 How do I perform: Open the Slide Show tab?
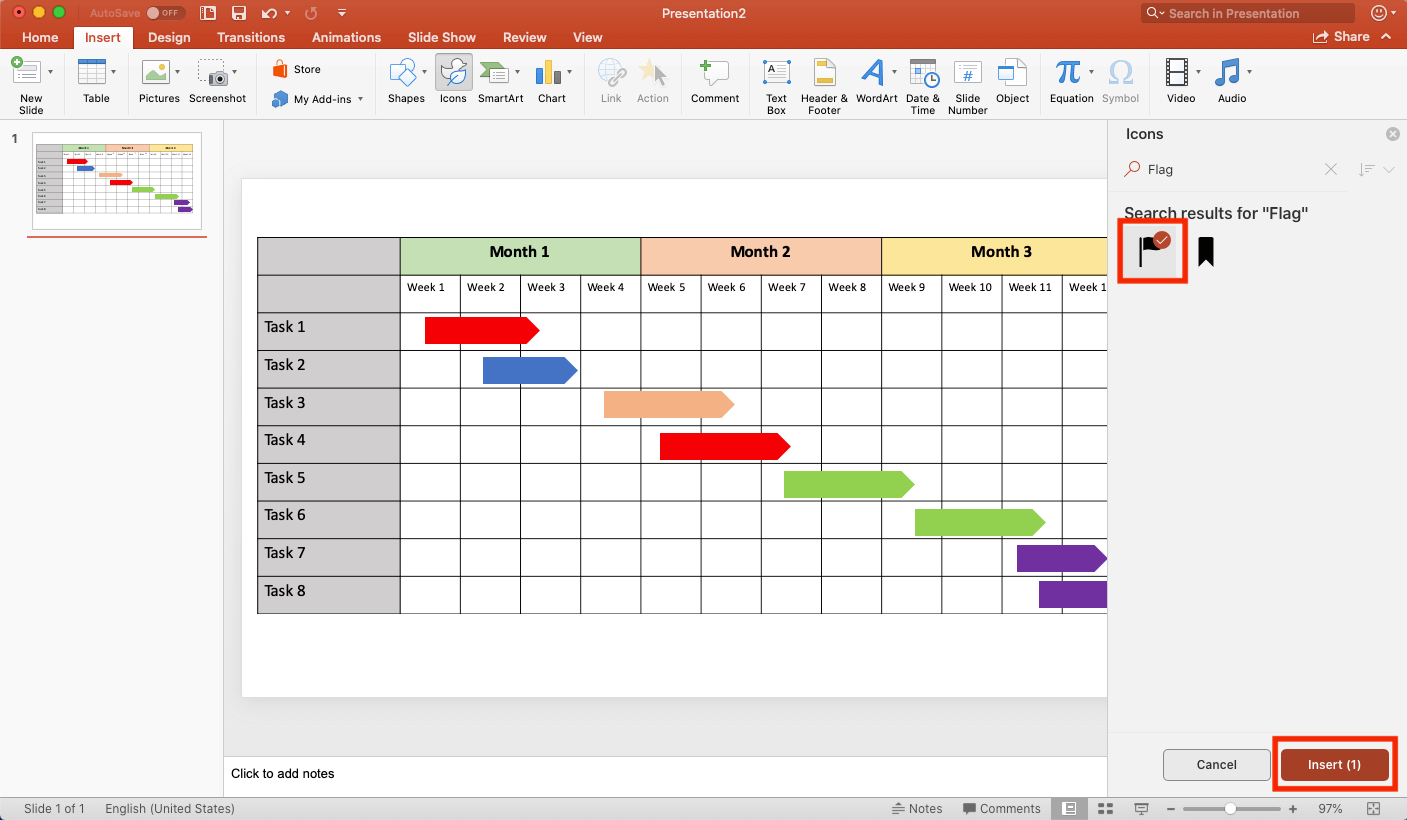pyautogui.click(x=441, y=37)
